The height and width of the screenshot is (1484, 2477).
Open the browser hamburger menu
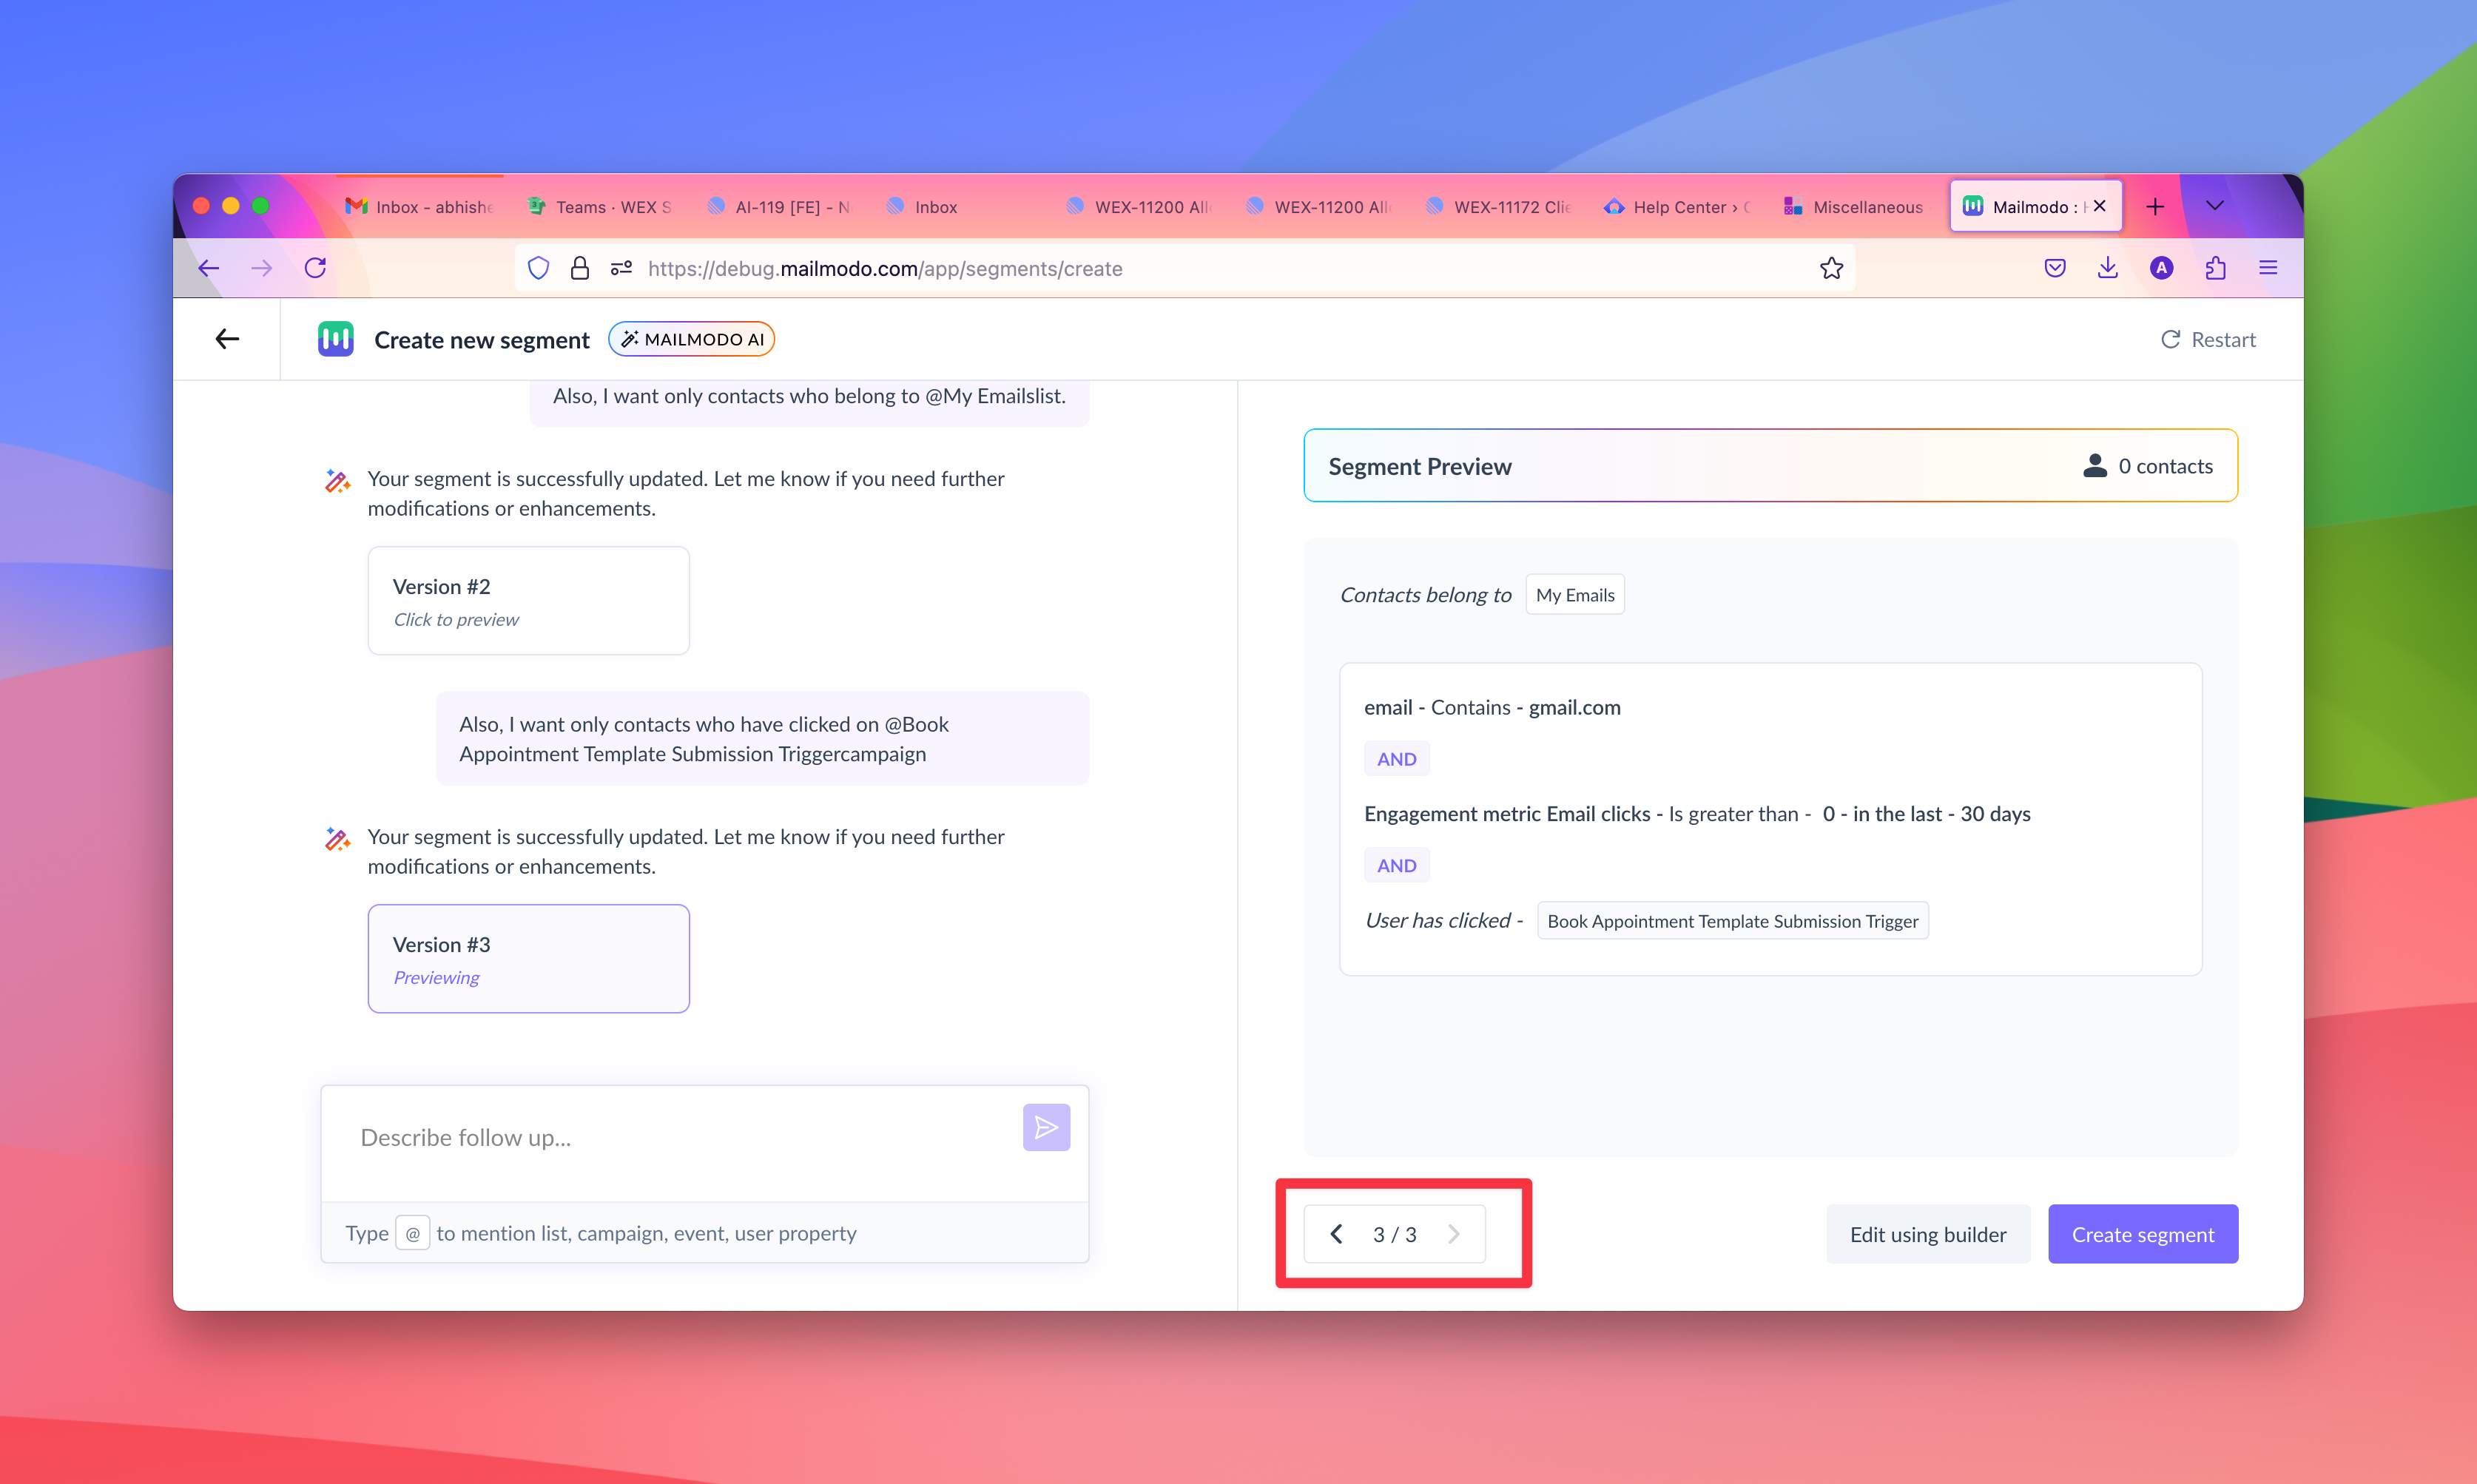click(x=2268, y=268)
